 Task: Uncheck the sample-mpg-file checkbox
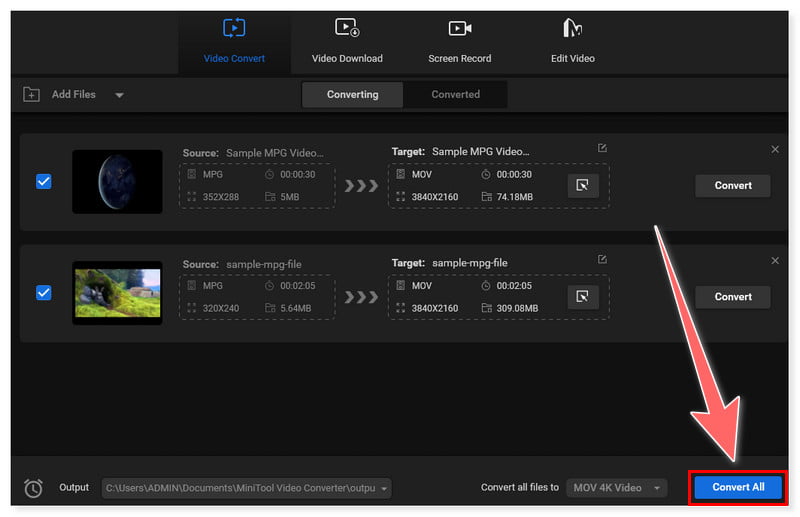tap(44, 293)
